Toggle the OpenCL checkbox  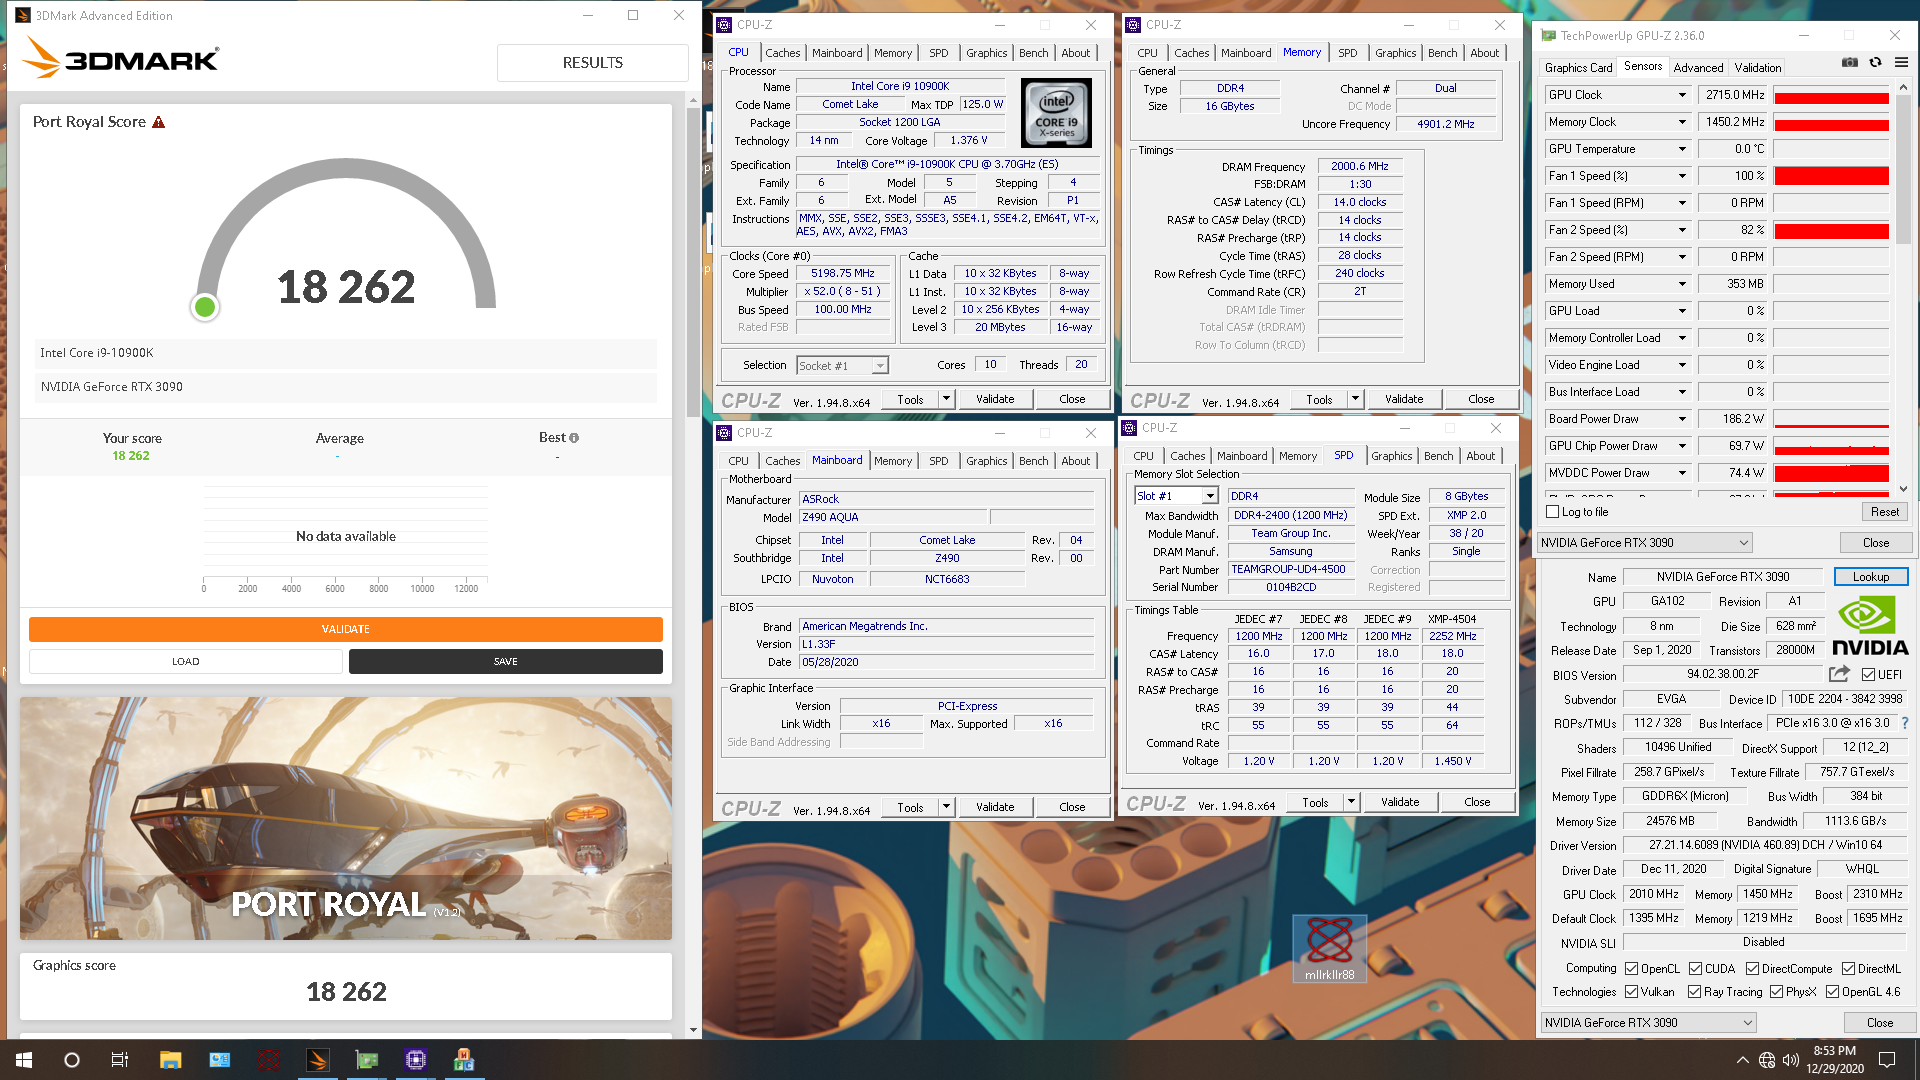pyautogui.click(x=1631, y=968)
